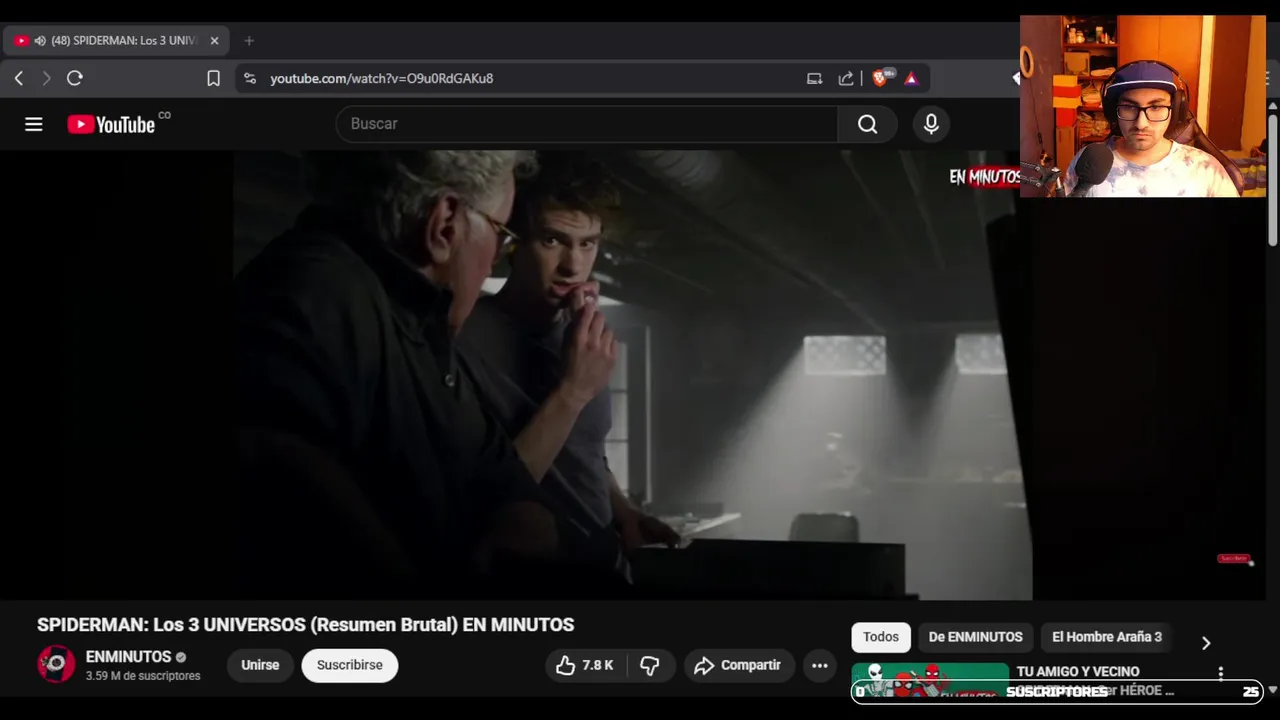The width and height of the screenshot is (1280, 720).
Task: Mute tab via the speaker icon on tab
Action: coord(40,41)
